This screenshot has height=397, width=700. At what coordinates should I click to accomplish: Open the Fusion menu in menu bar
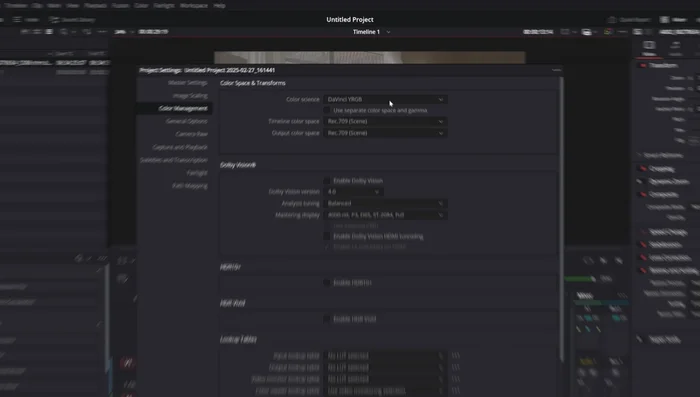(x=120, y=6)
